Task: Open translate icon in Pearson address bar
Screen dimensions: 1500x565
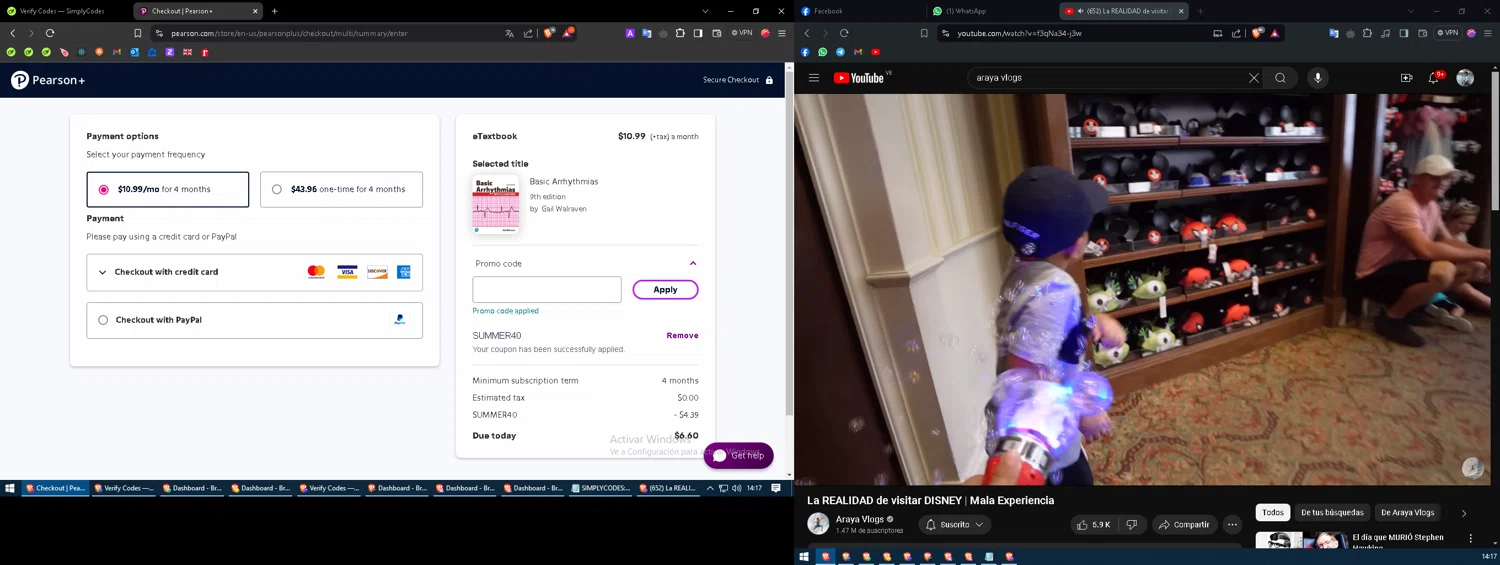Action: coord(509,33)
